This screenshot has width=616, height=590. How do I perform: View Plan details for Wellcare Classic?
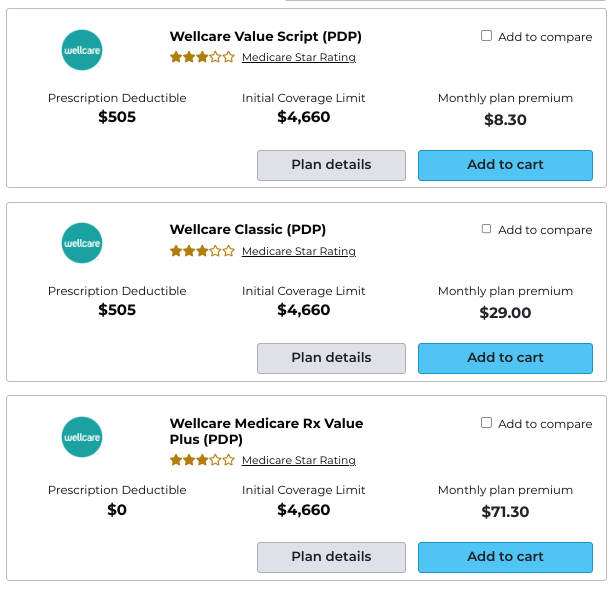[331, 358]
